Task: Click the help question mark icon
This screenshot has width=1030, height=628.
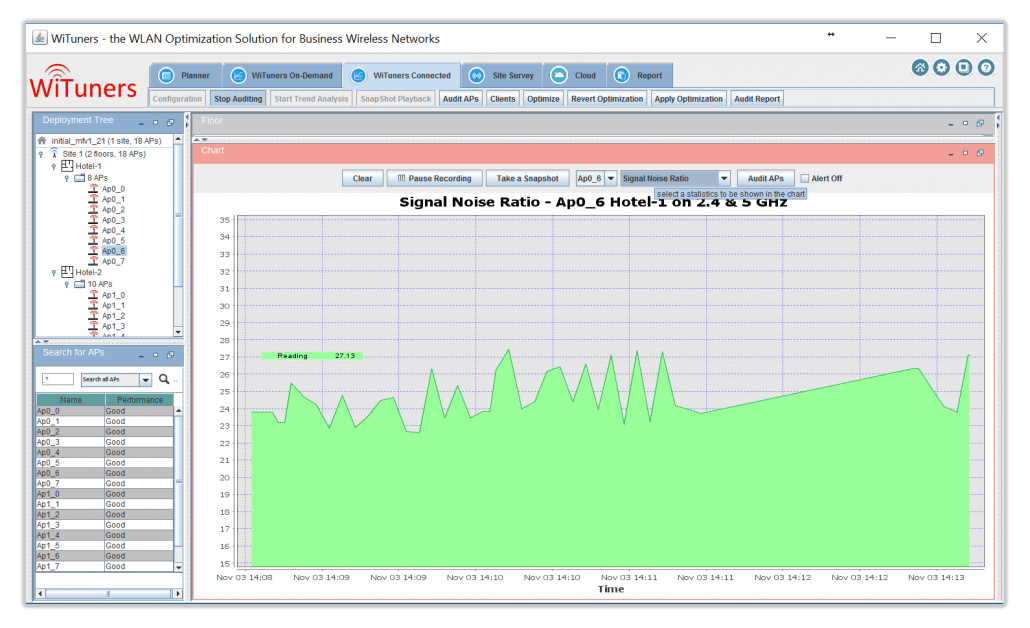Action: coord(985,68)
